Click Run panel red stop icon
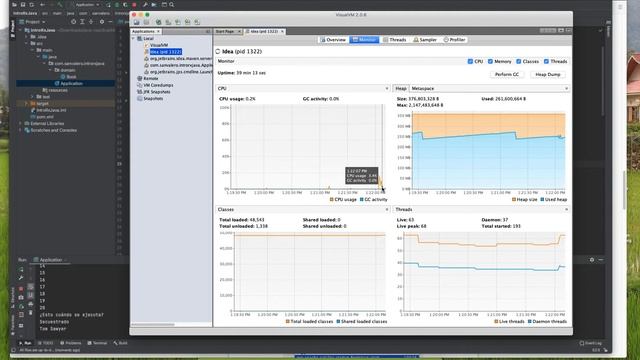 [21, 289]
